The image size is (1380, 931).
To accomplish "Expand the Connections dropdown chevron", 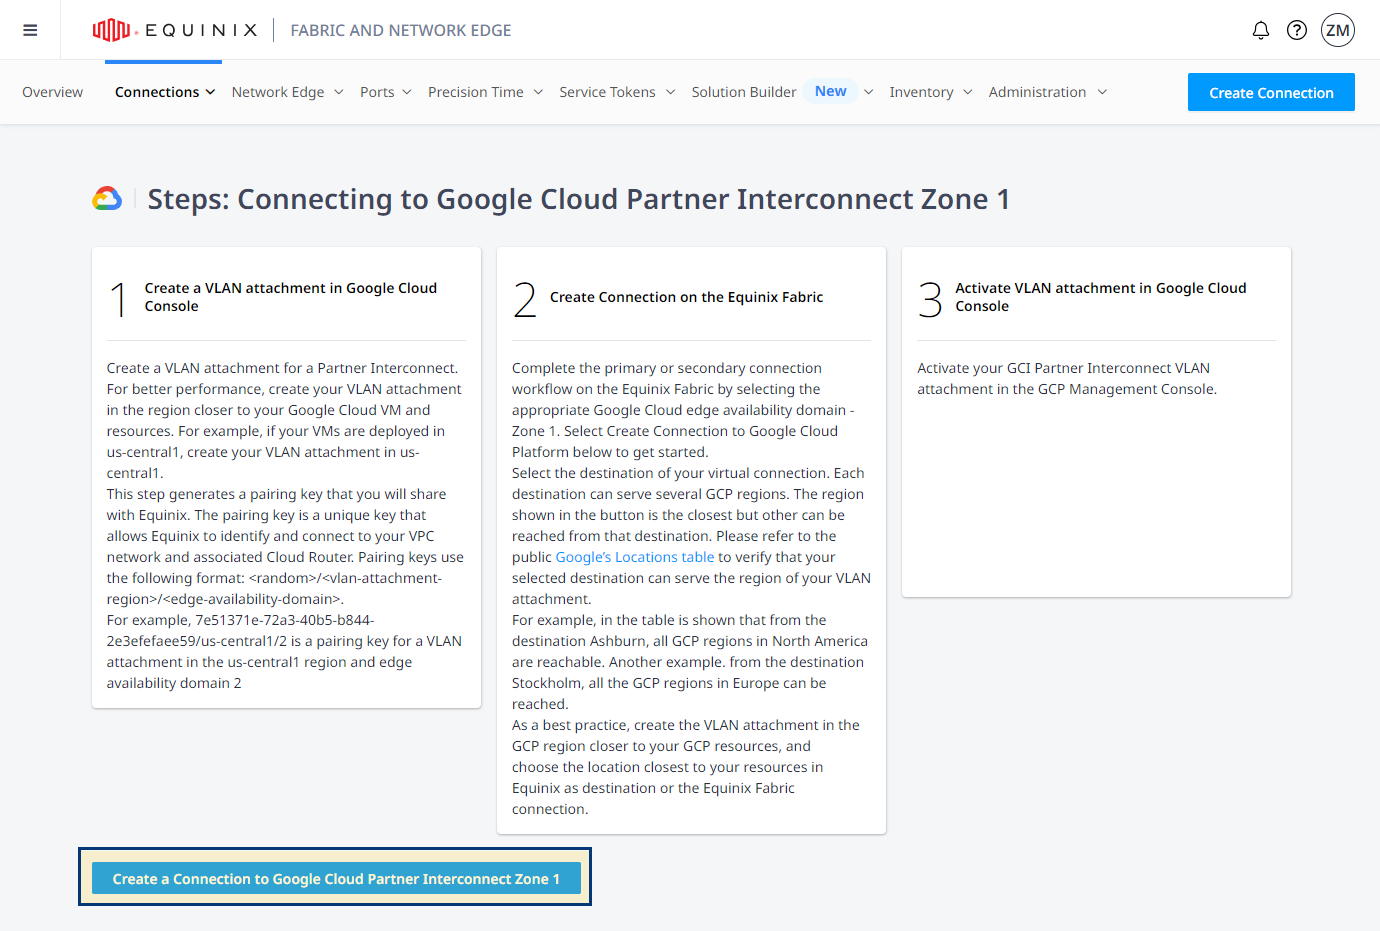I will pos(210,92).
